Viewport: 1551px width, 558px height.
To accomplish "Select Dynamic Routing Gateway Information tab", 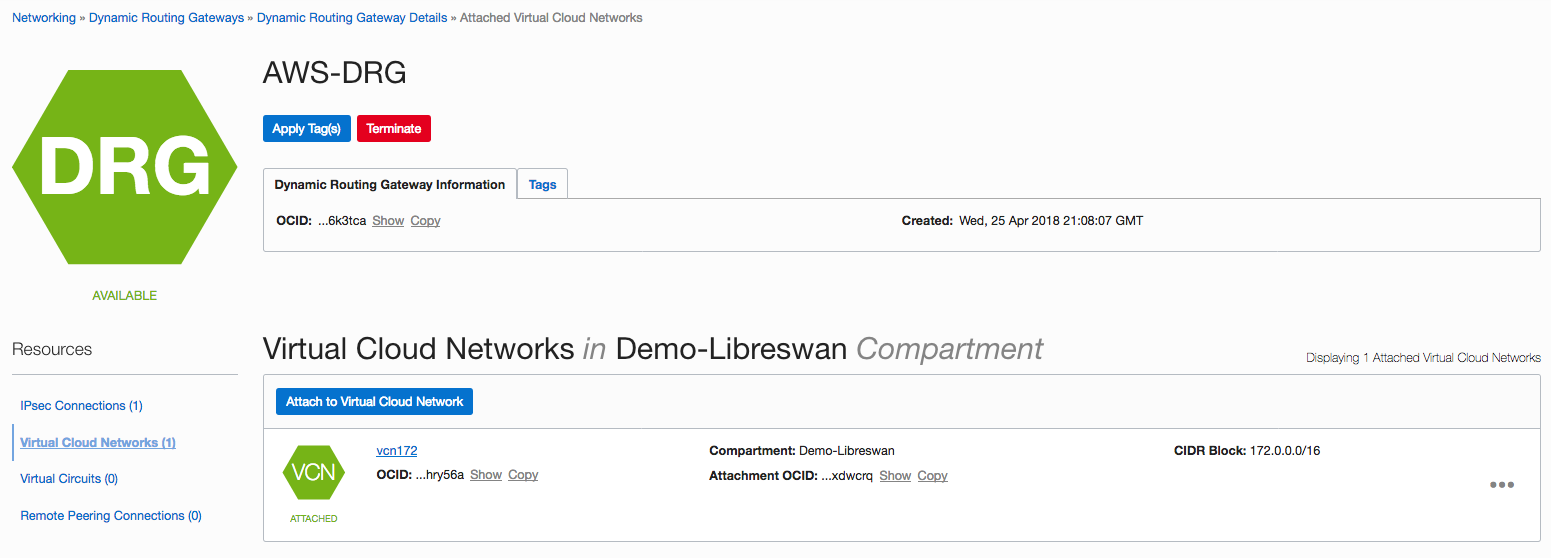I will point(390,184).
